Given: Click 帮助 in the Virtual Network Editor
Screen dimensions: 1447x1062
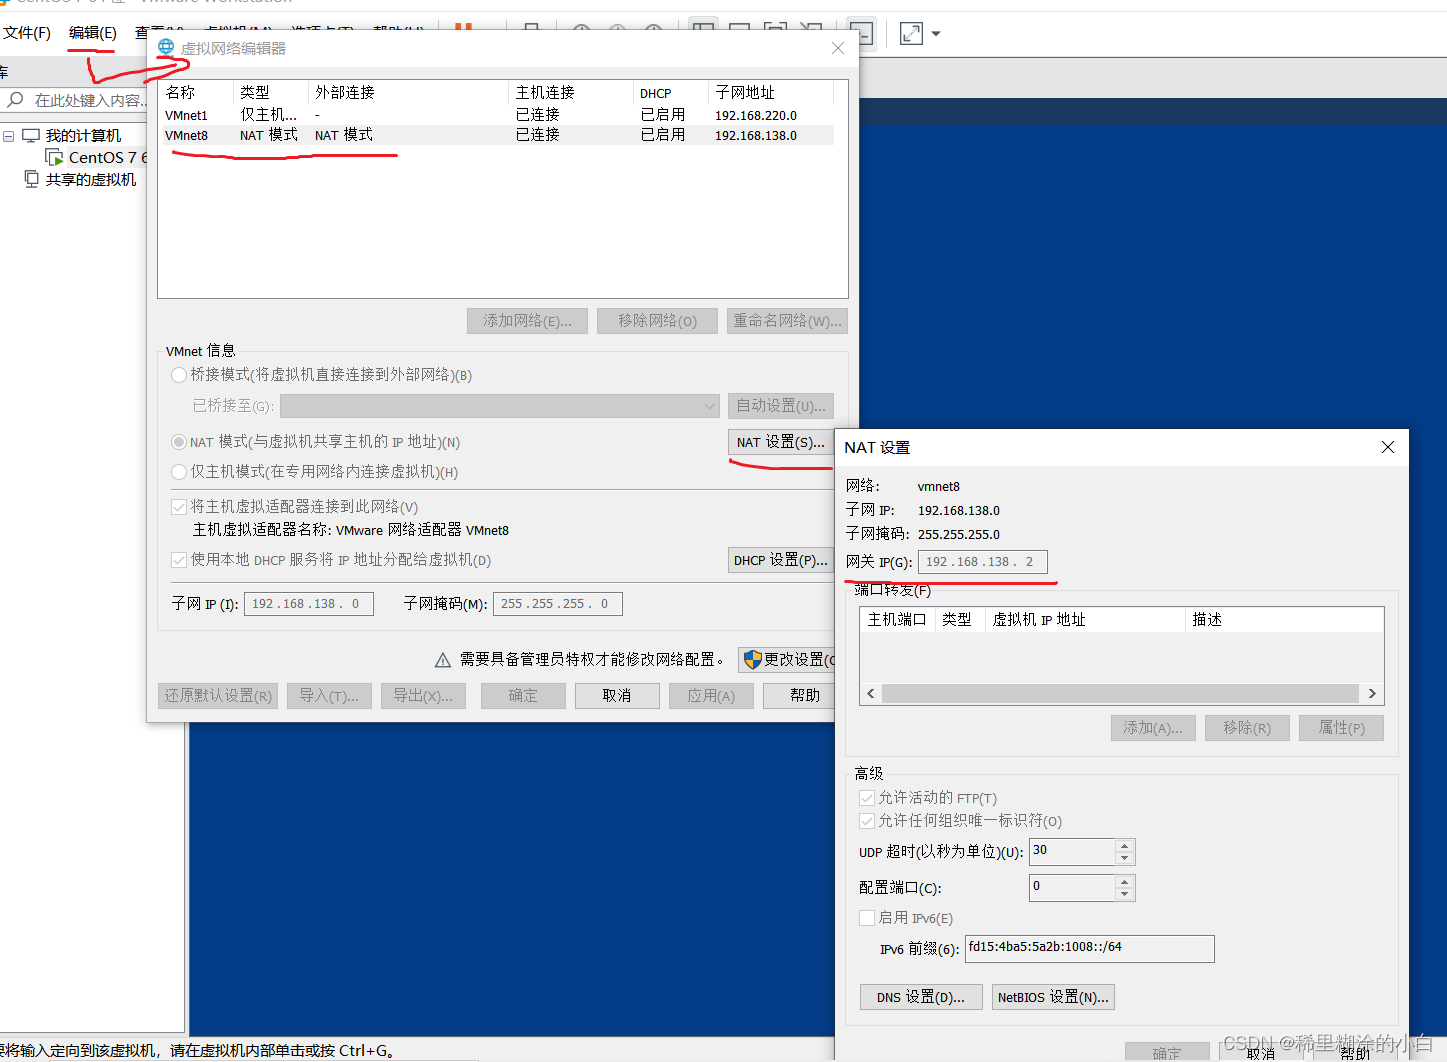Looking at the screenshot, I should 800,696.
